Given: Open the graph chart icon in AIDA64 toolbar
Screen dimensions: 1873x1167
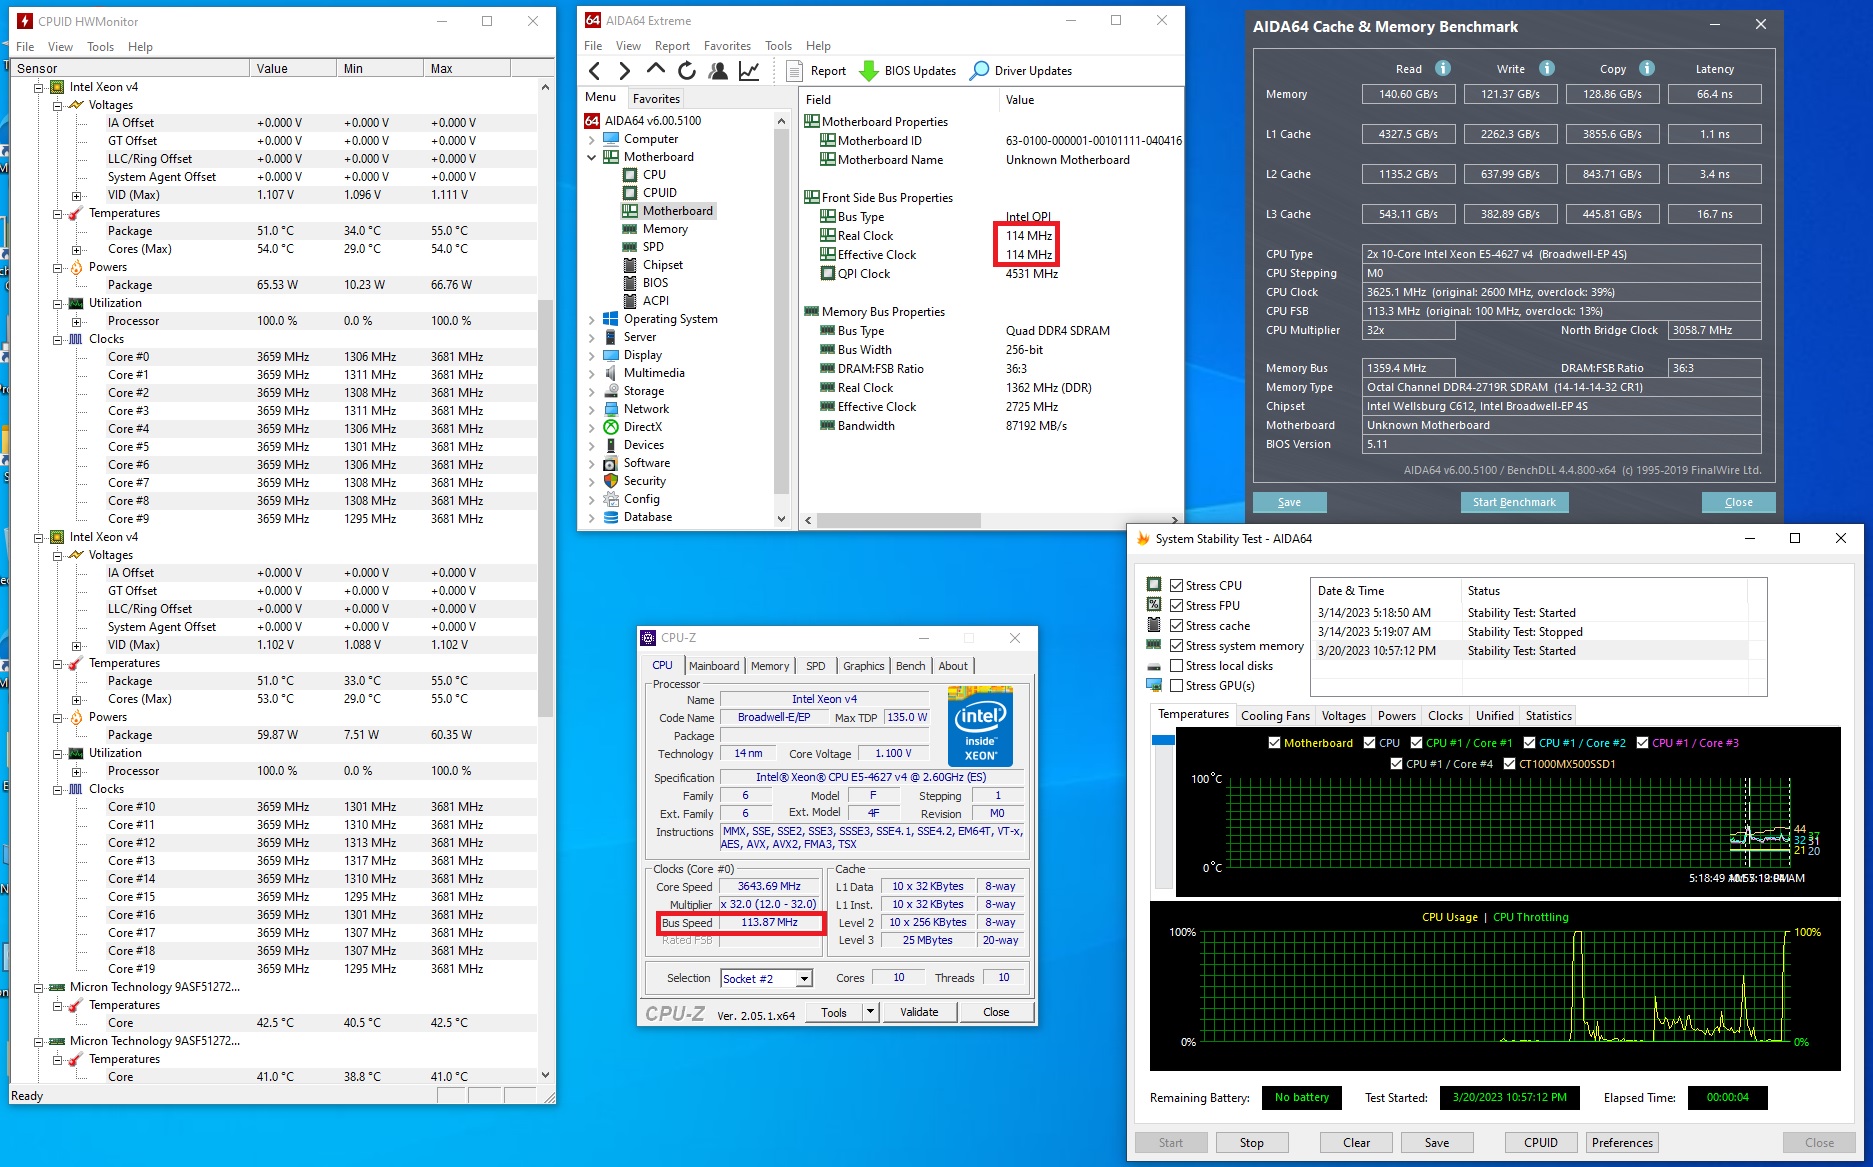Looking at the screenshot, I should pos(749,70).
